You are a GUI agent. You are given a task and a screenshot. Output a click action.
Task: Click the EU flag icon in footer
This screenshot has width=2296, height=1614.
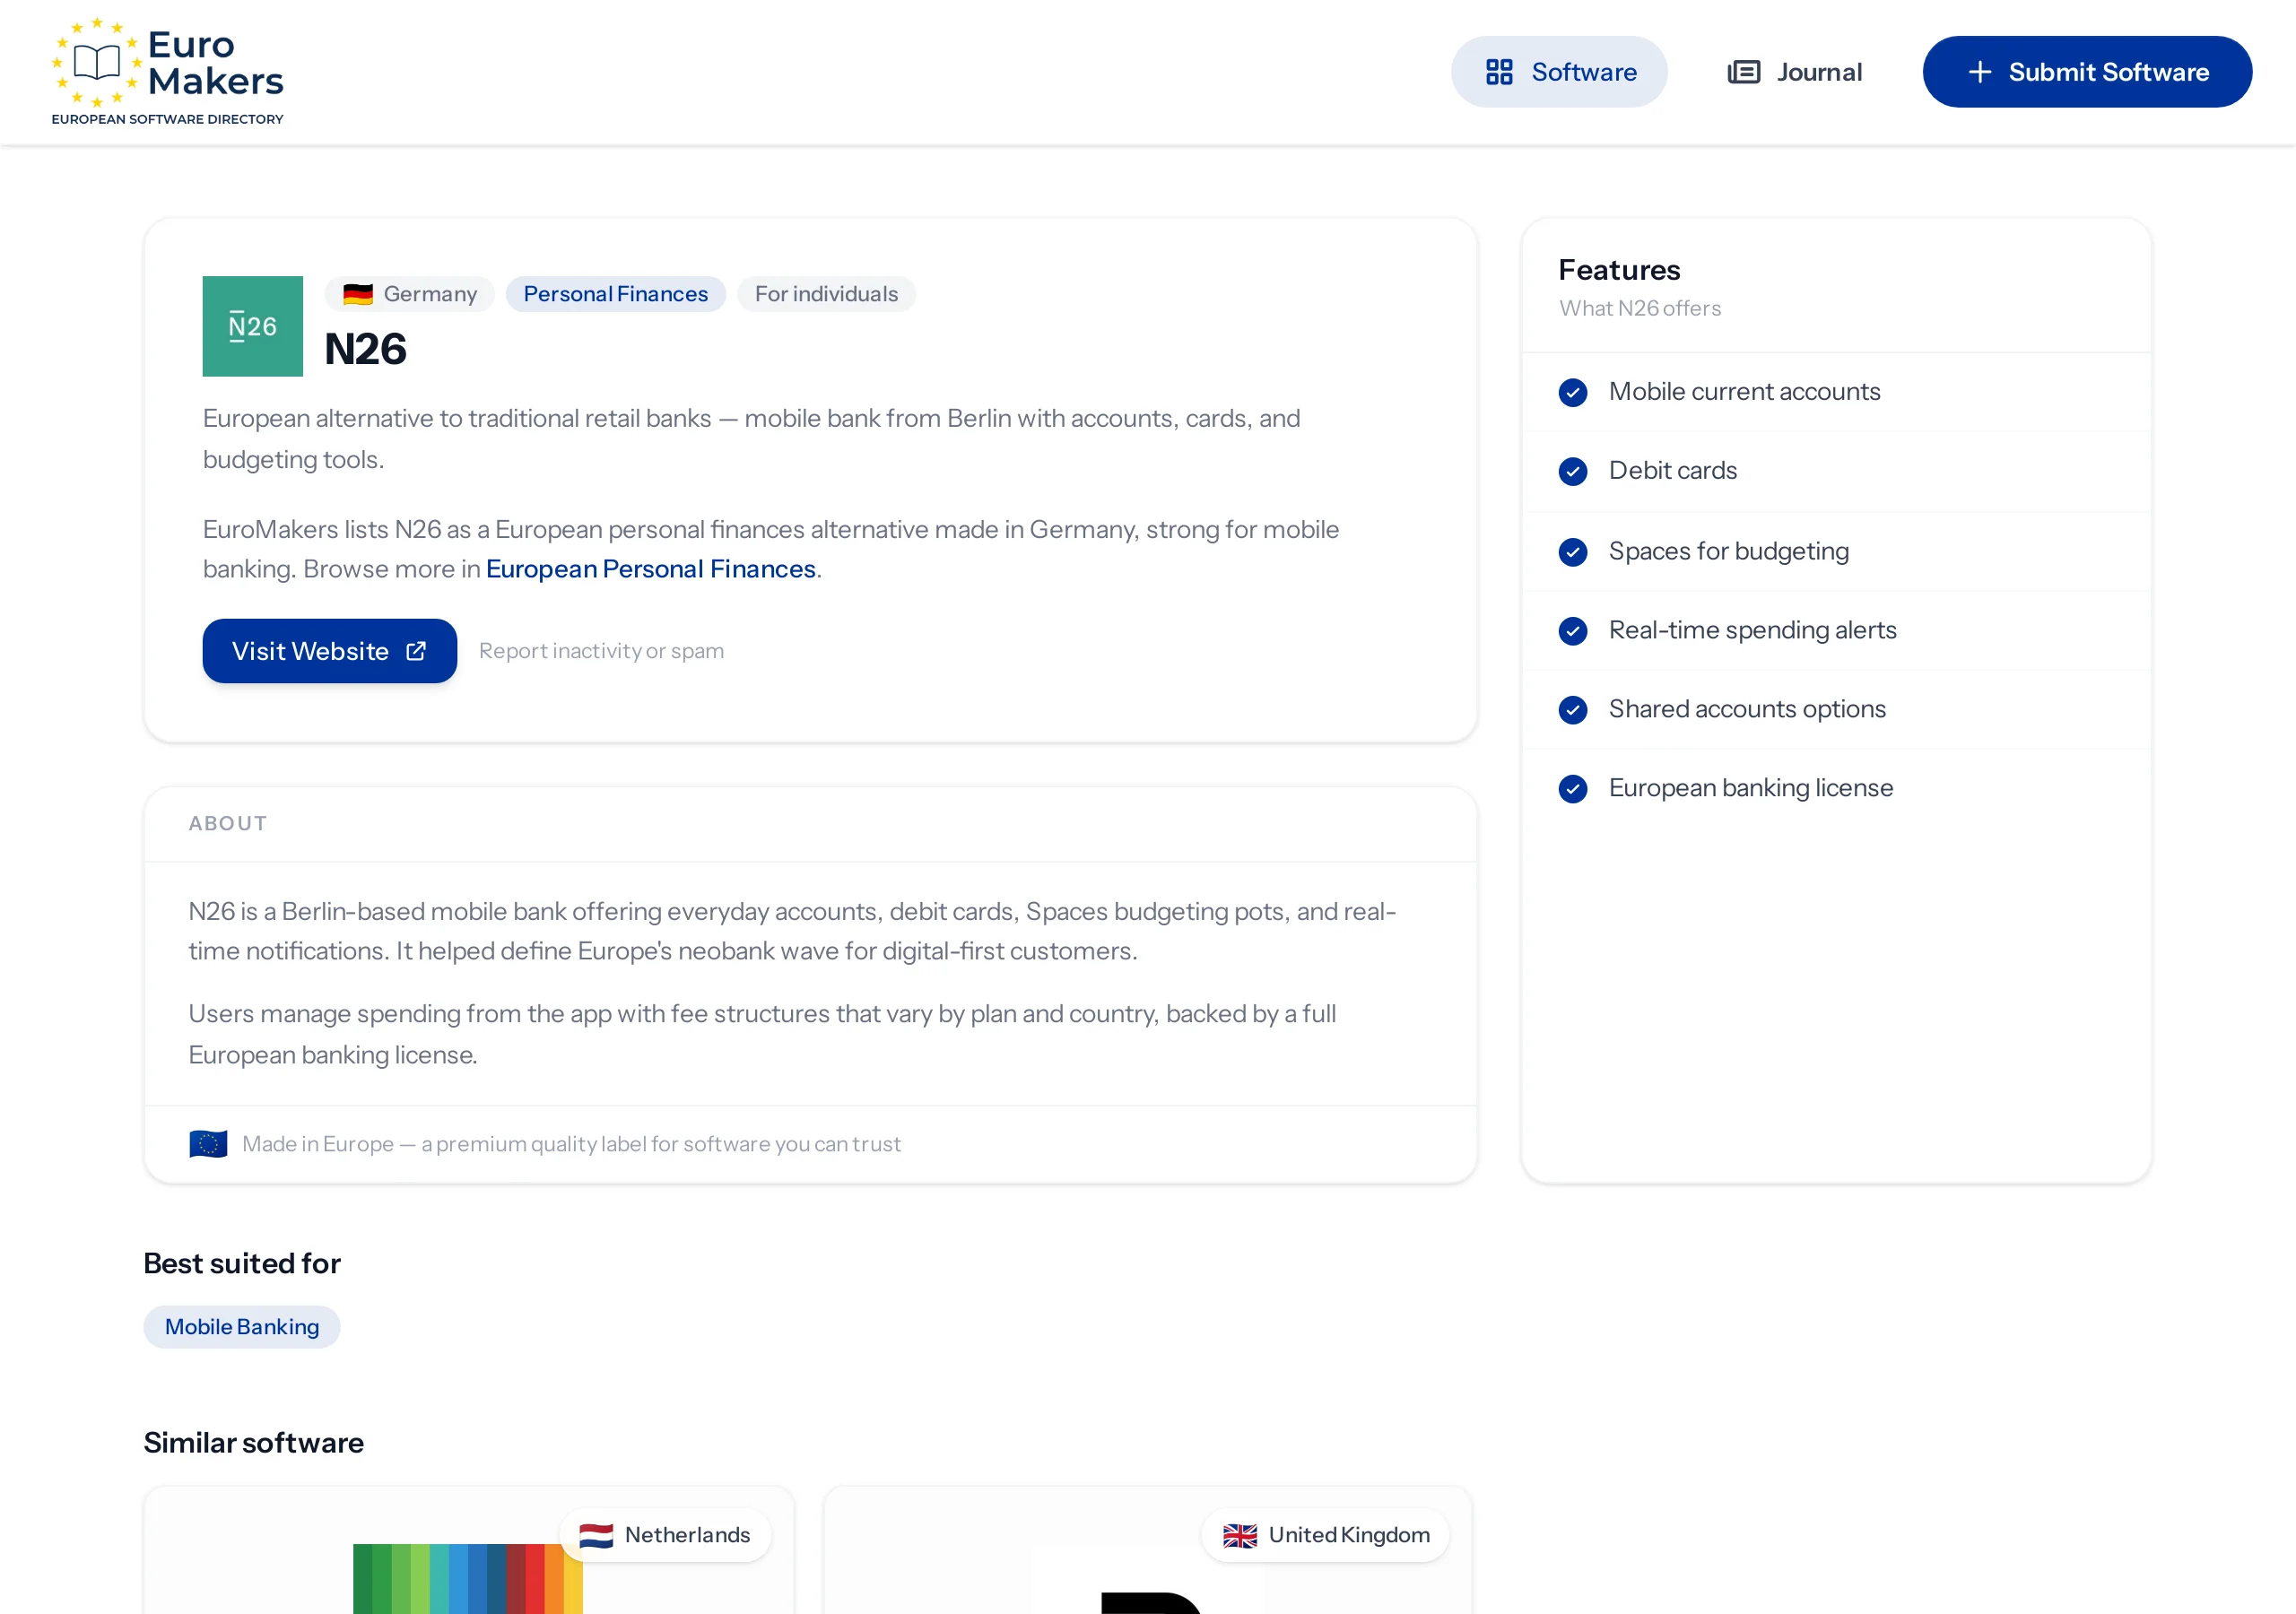(x=208, y=1143)
